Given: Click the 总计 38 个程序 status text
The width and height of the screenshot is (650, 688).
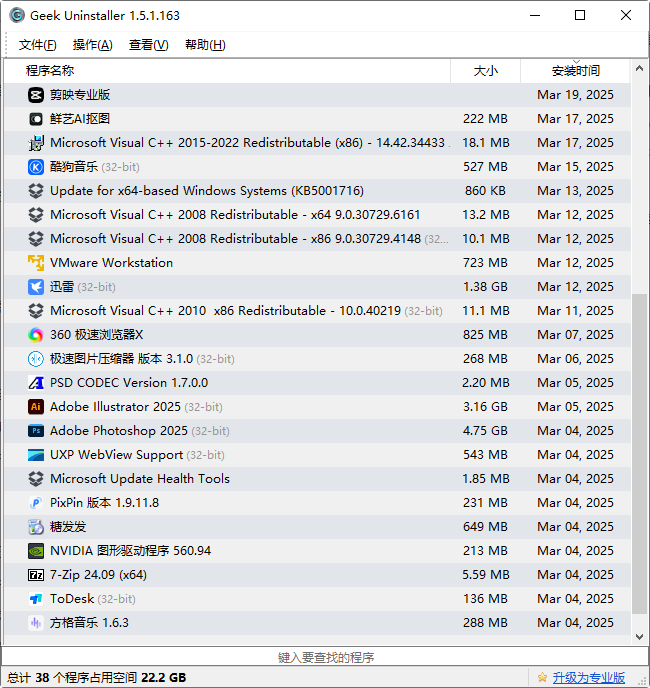Looking at the screenshot, I should click(x=97, y=677).
